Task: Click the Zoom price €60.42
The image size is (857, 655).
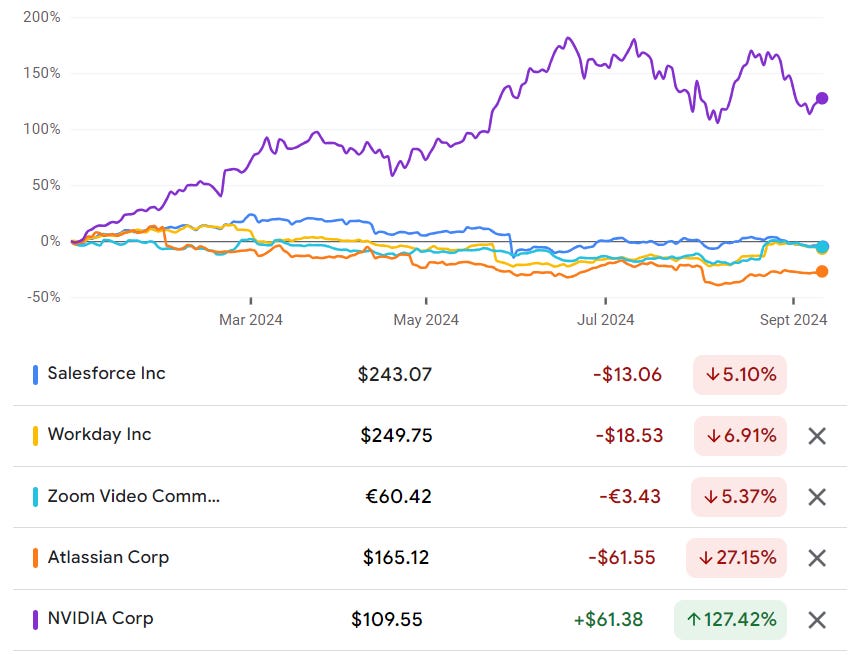Action: pos(398,497)
